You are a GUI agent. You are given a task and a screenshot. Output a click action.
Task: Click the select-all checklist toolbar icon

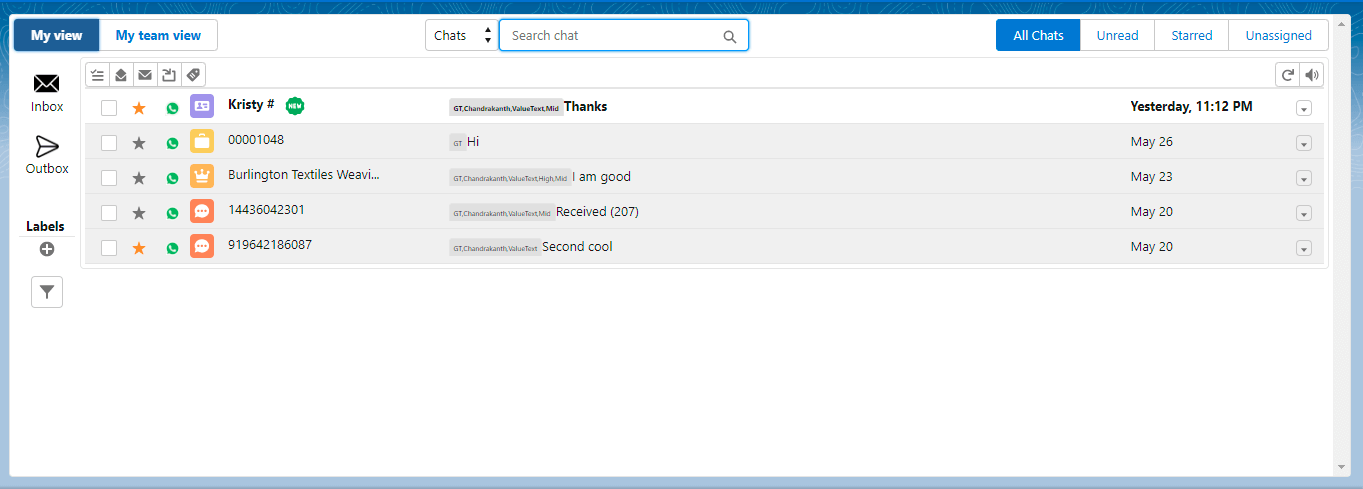click(x=97, y=75)
